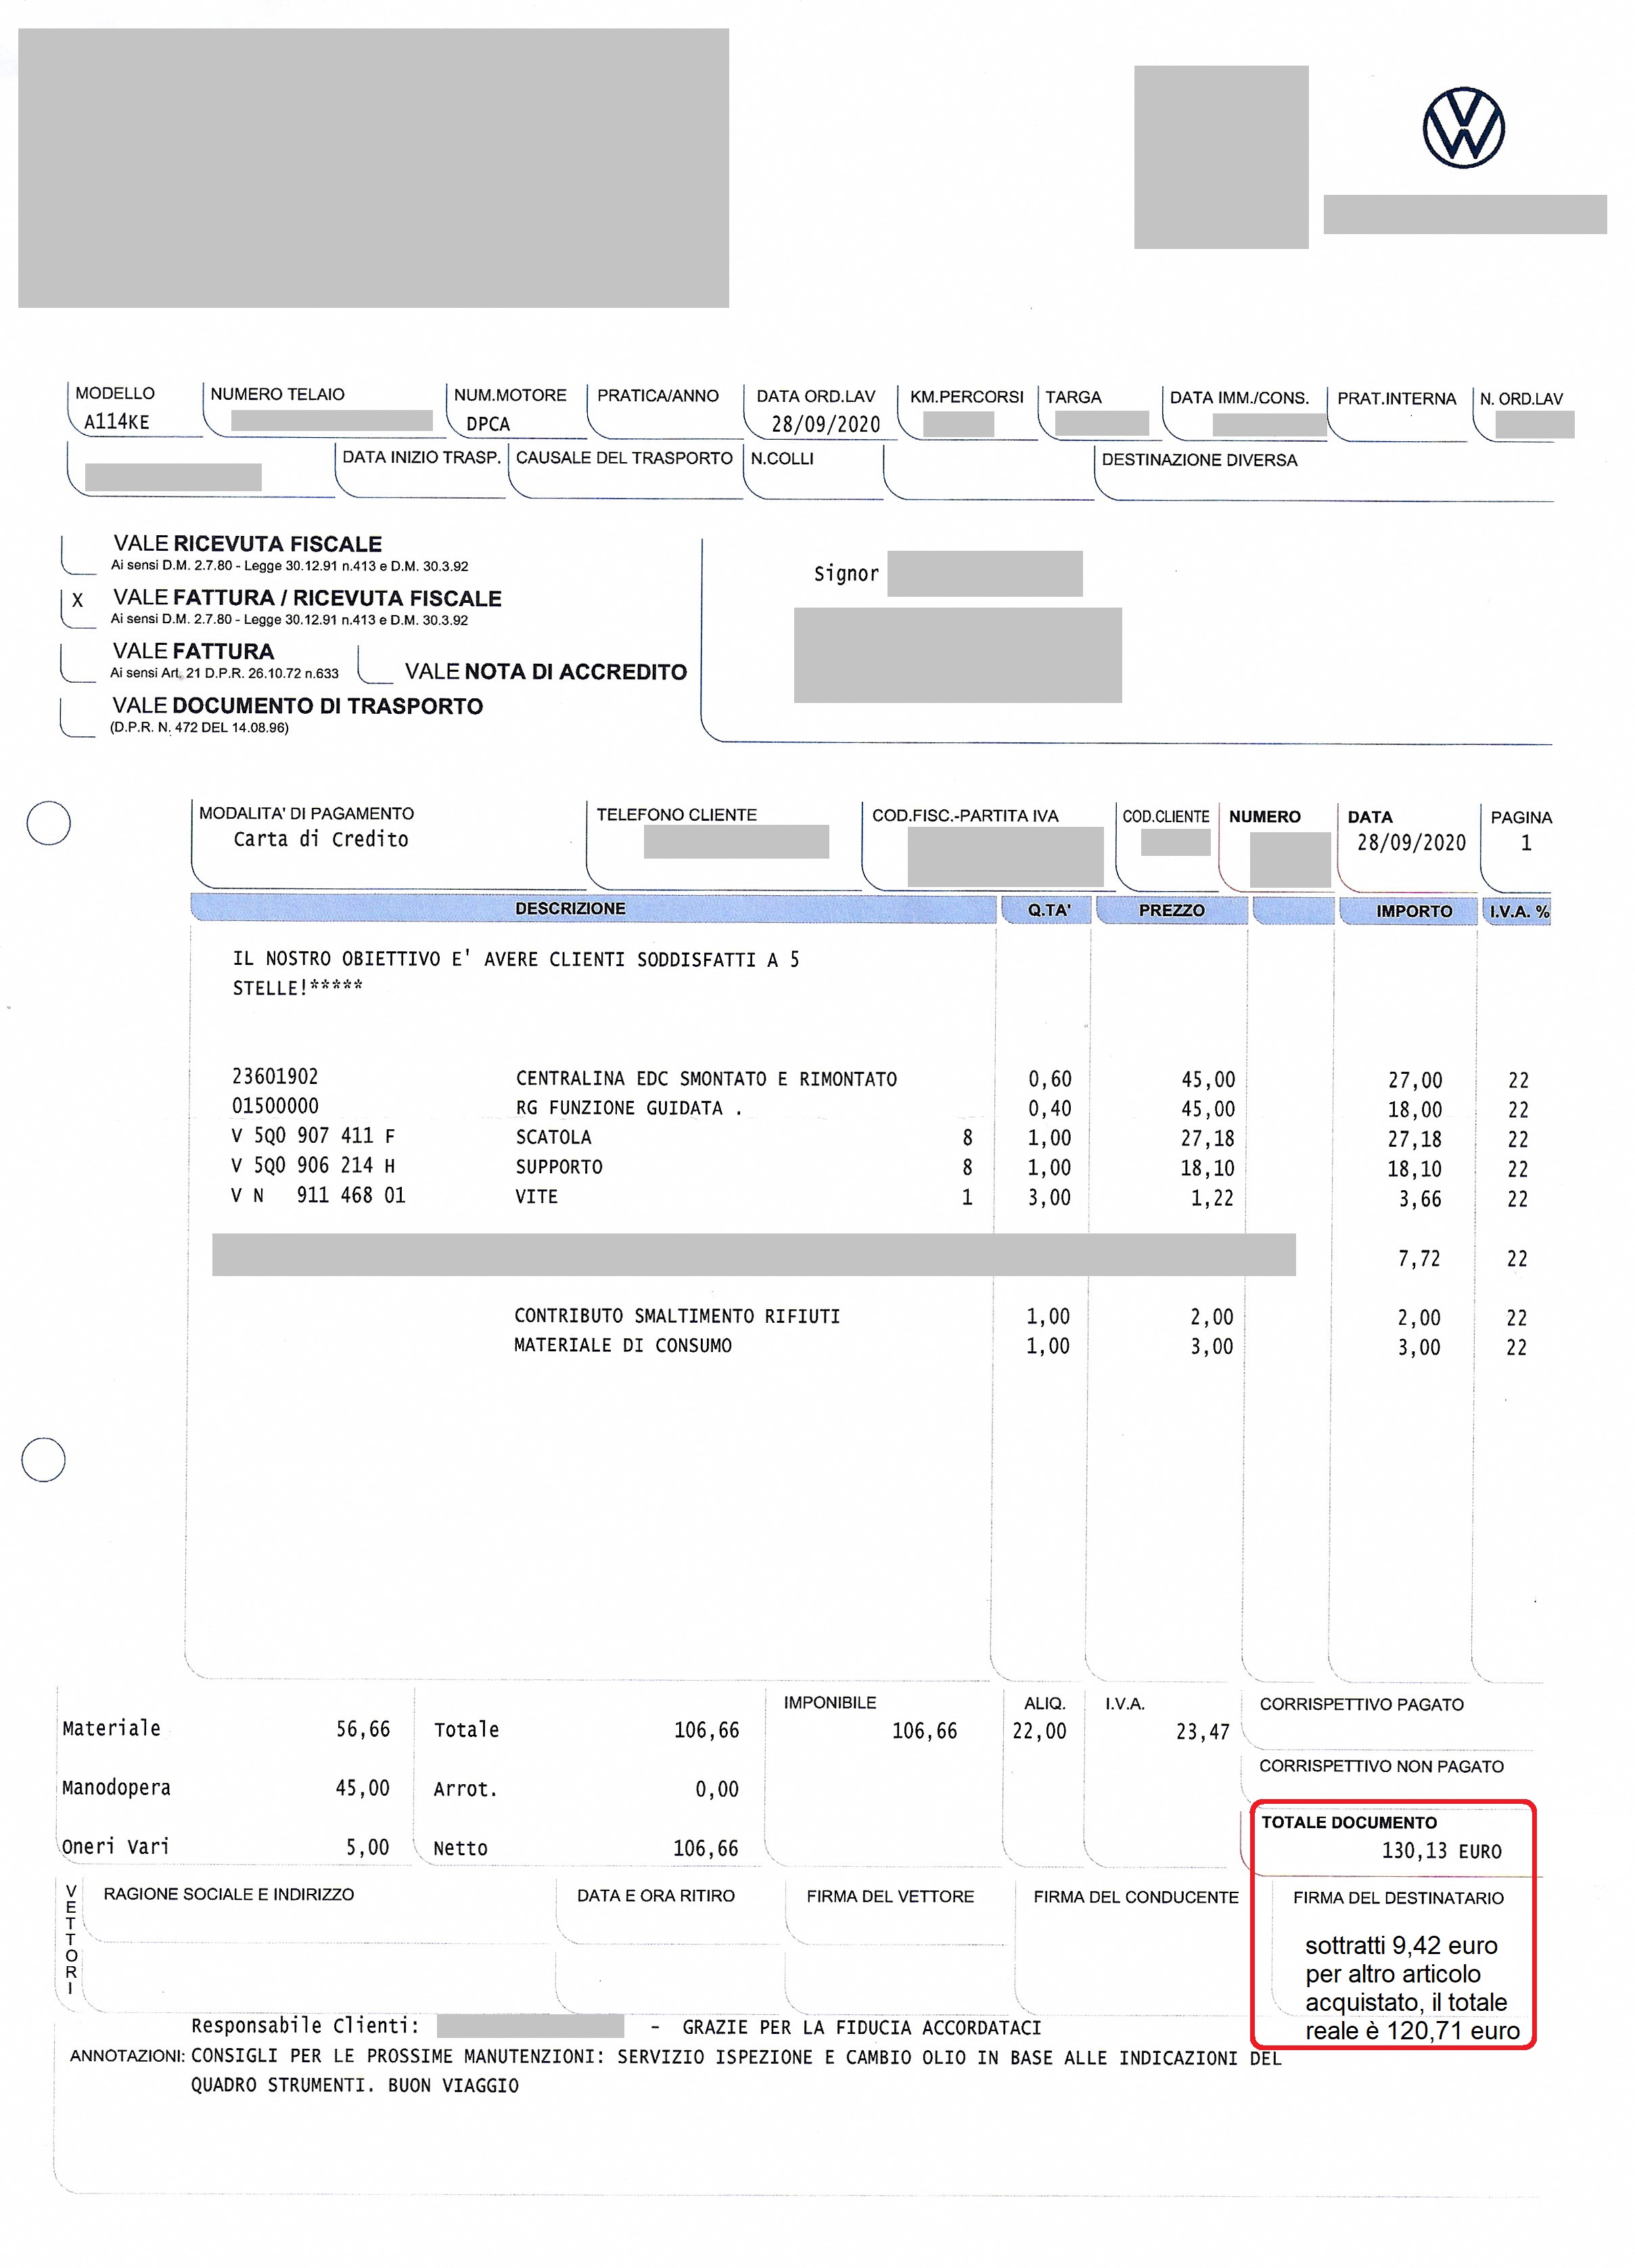Click TOTALE DOCUMENTO amount 130,13 EURO

pos(1442,1851)
